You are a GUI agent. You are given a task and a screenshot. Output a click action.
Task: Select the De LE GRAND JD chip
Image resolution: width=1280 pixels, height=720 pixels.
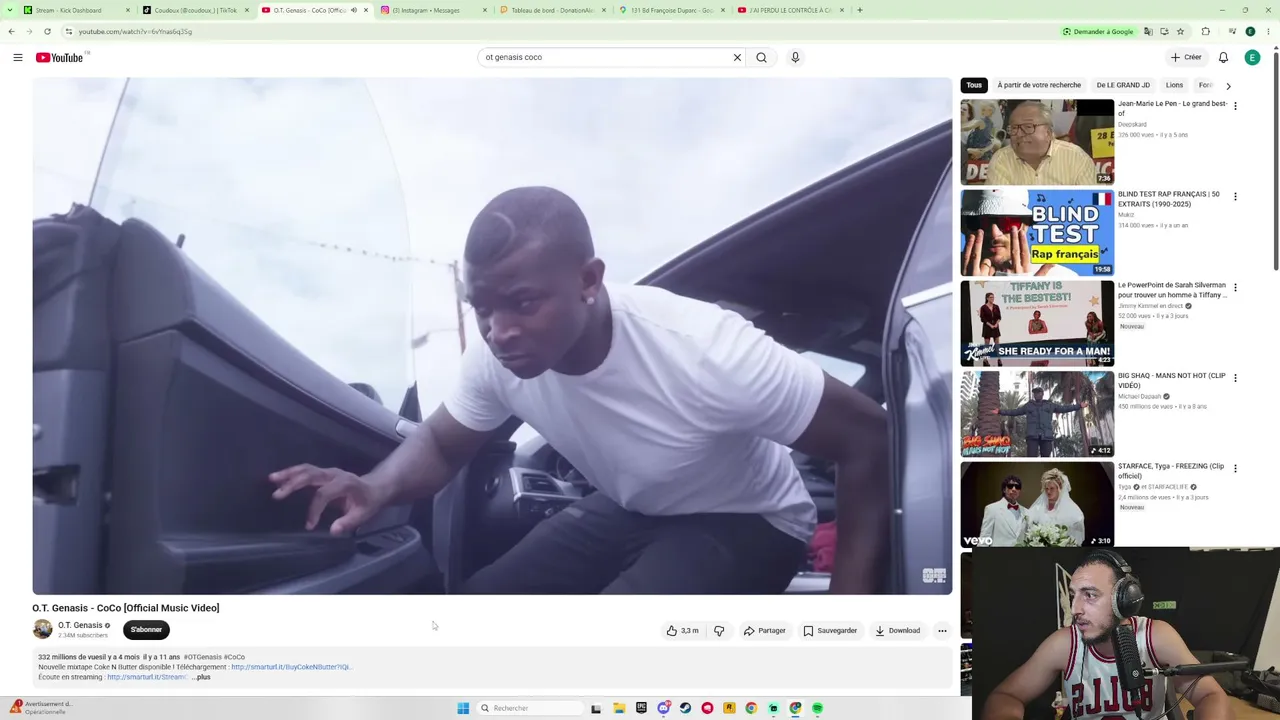(x=1123, y=85)
